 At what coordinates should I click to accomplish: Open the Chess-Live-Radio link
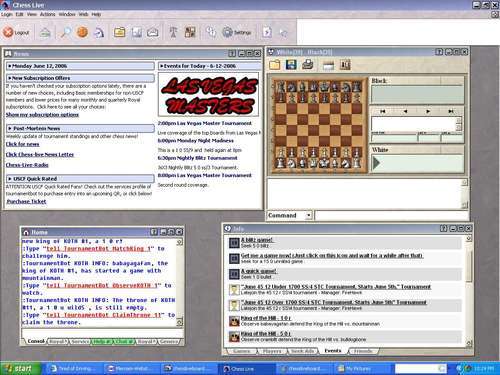tap(27, 165)
